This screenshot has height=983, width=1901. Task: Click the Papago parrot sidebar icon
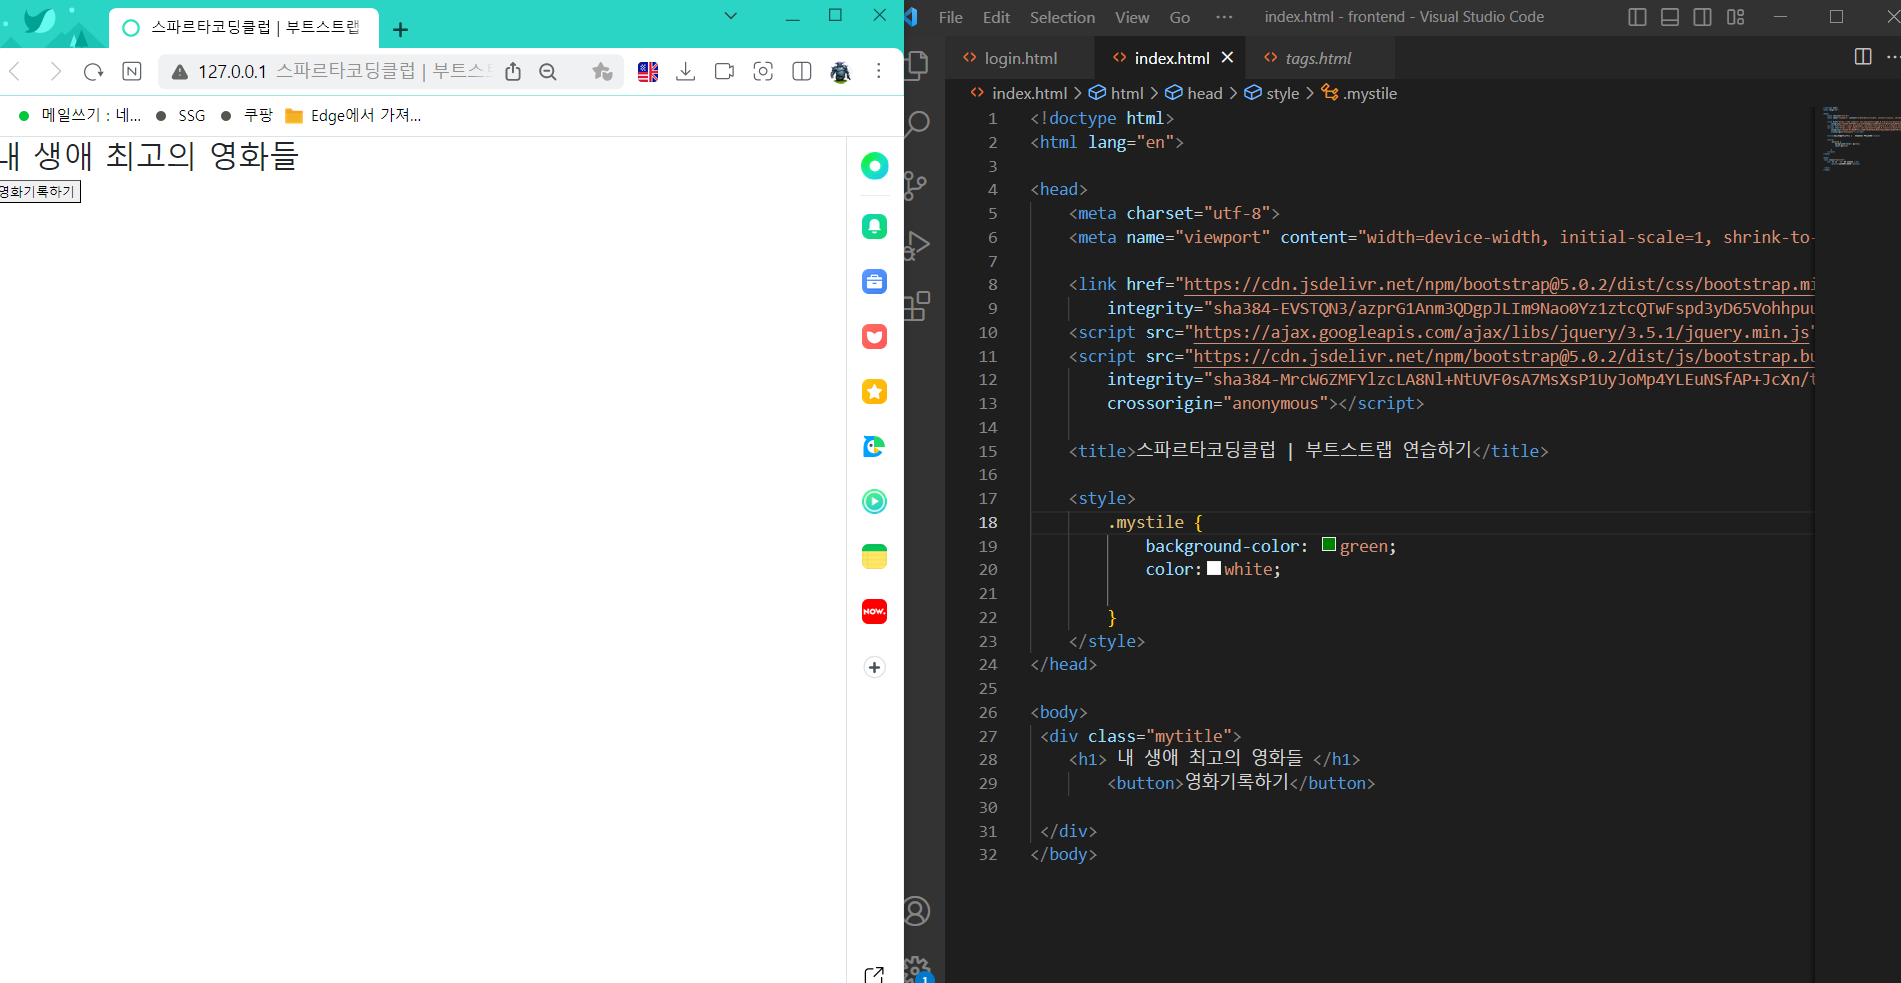pos(875,447)
